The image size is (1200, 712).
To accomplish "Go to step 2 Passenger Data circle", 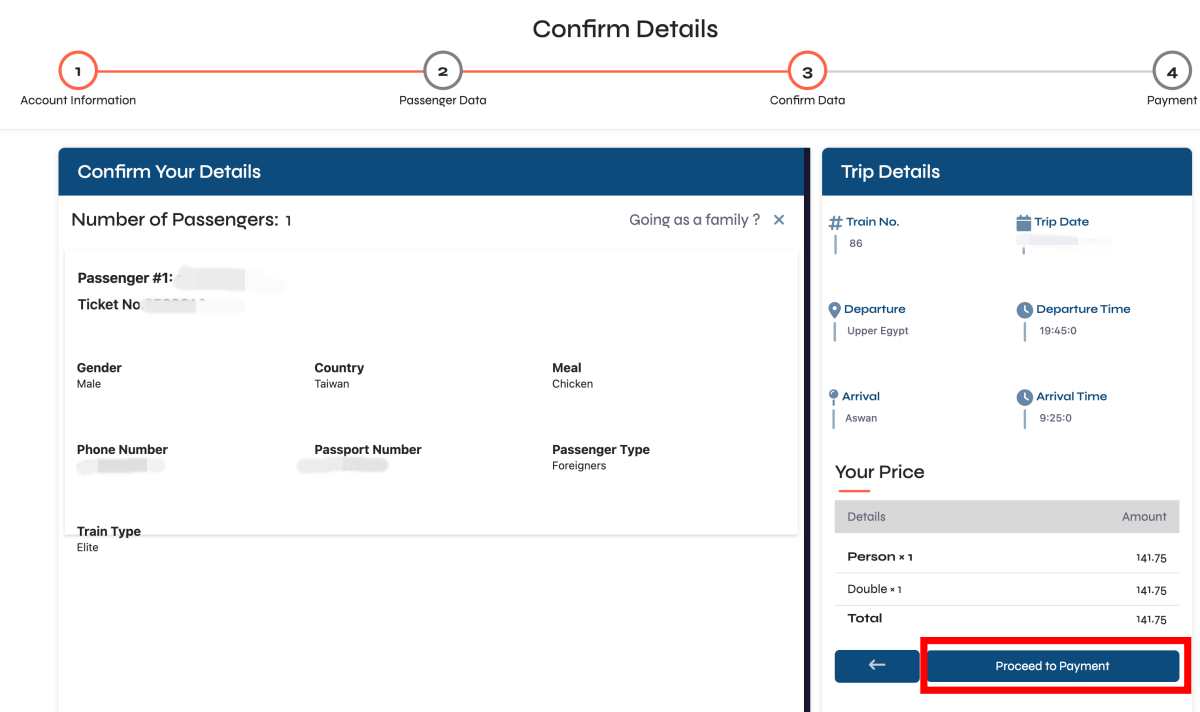I will (442, 72).
